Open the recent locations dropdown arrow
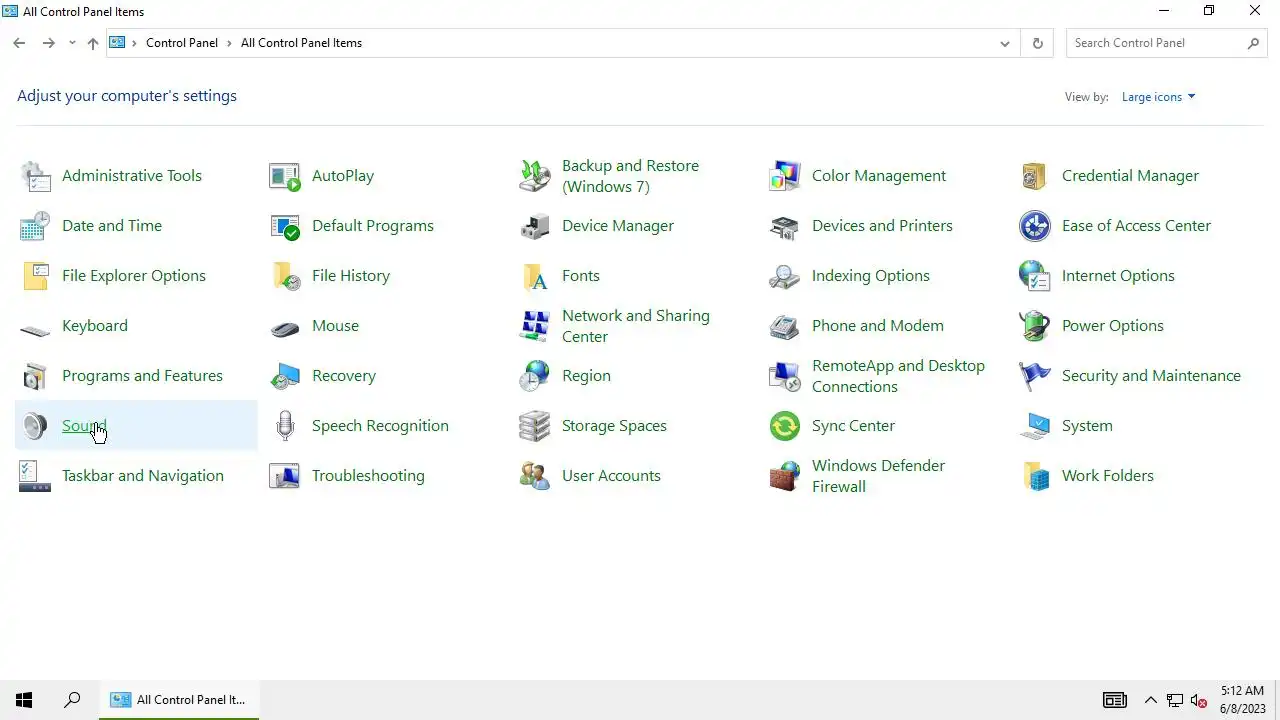Viewport: 1280px width, 720px height. click(x=72, y=43)
